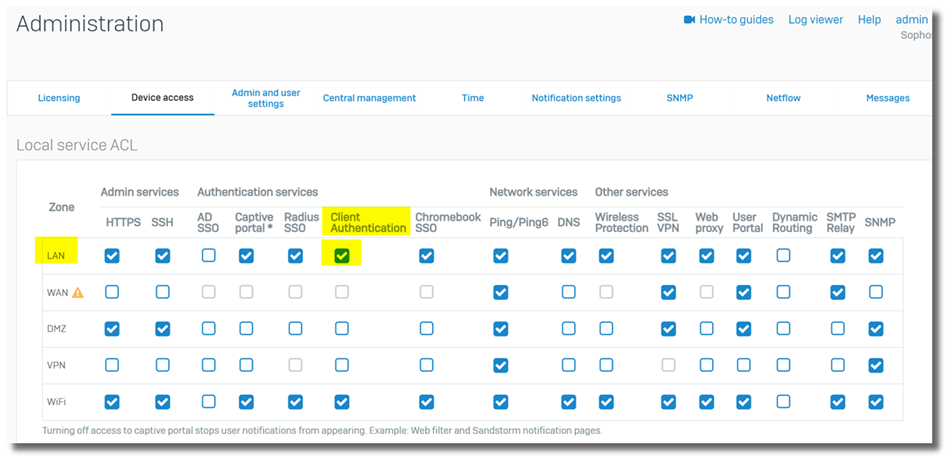Uncheck User Portal for DMZ zone
The image size is (945, 456).
743,329
